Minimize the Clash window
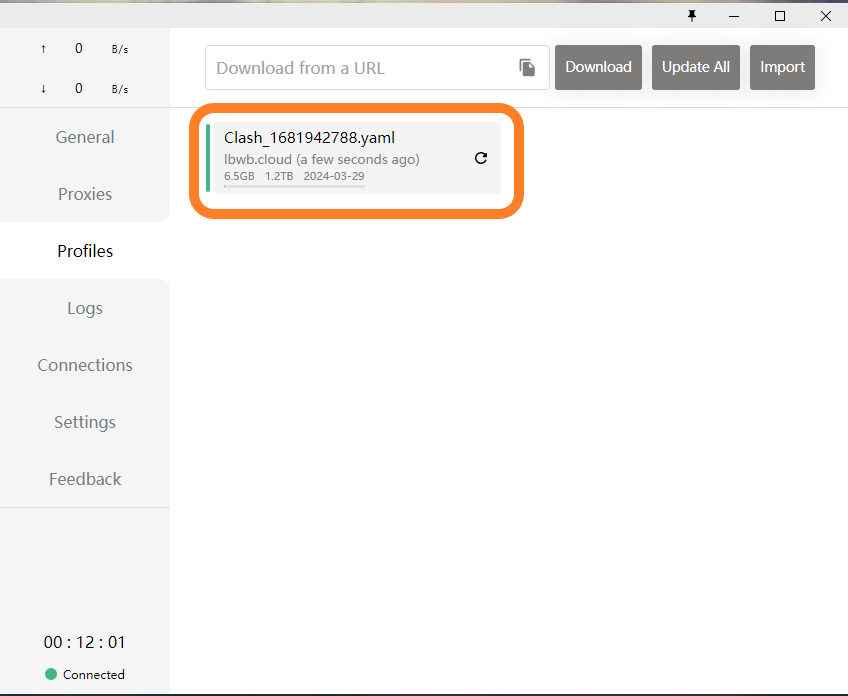 point(734,16)
